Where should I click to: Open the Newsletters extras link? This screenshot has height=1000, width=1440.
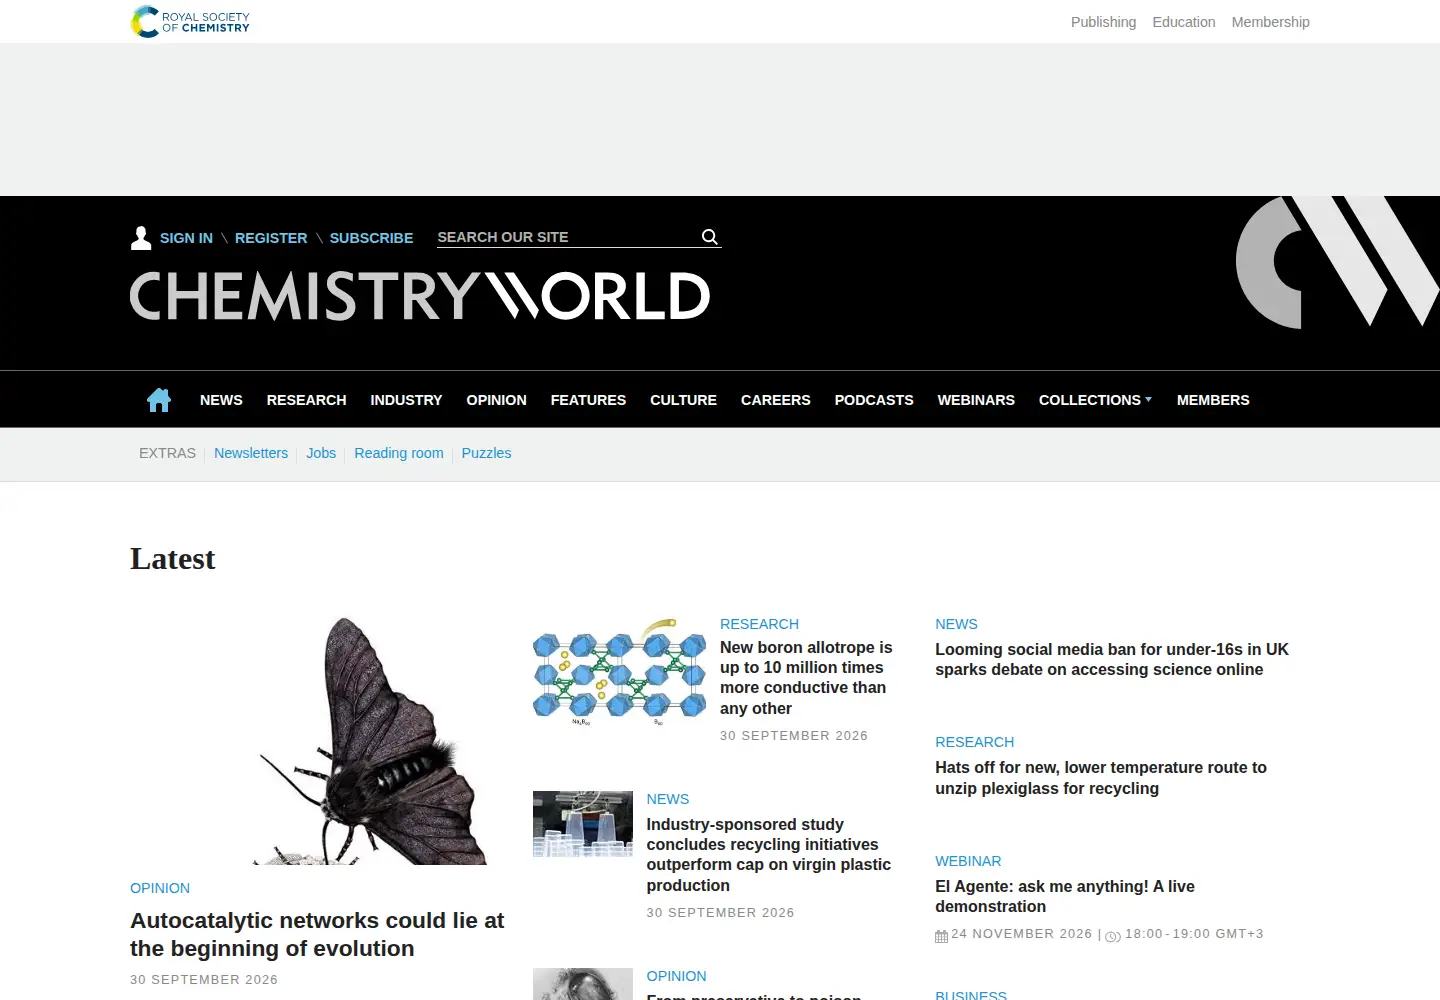(x=251, y=453)
